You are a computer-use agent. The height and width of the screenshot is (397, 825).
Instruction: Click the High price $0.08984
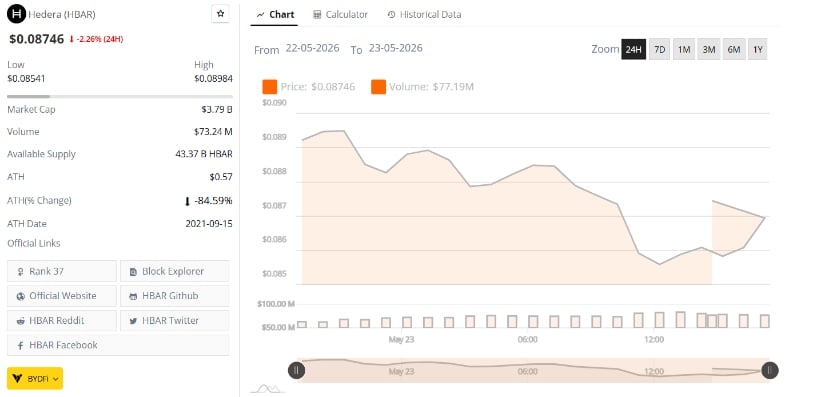213,79
